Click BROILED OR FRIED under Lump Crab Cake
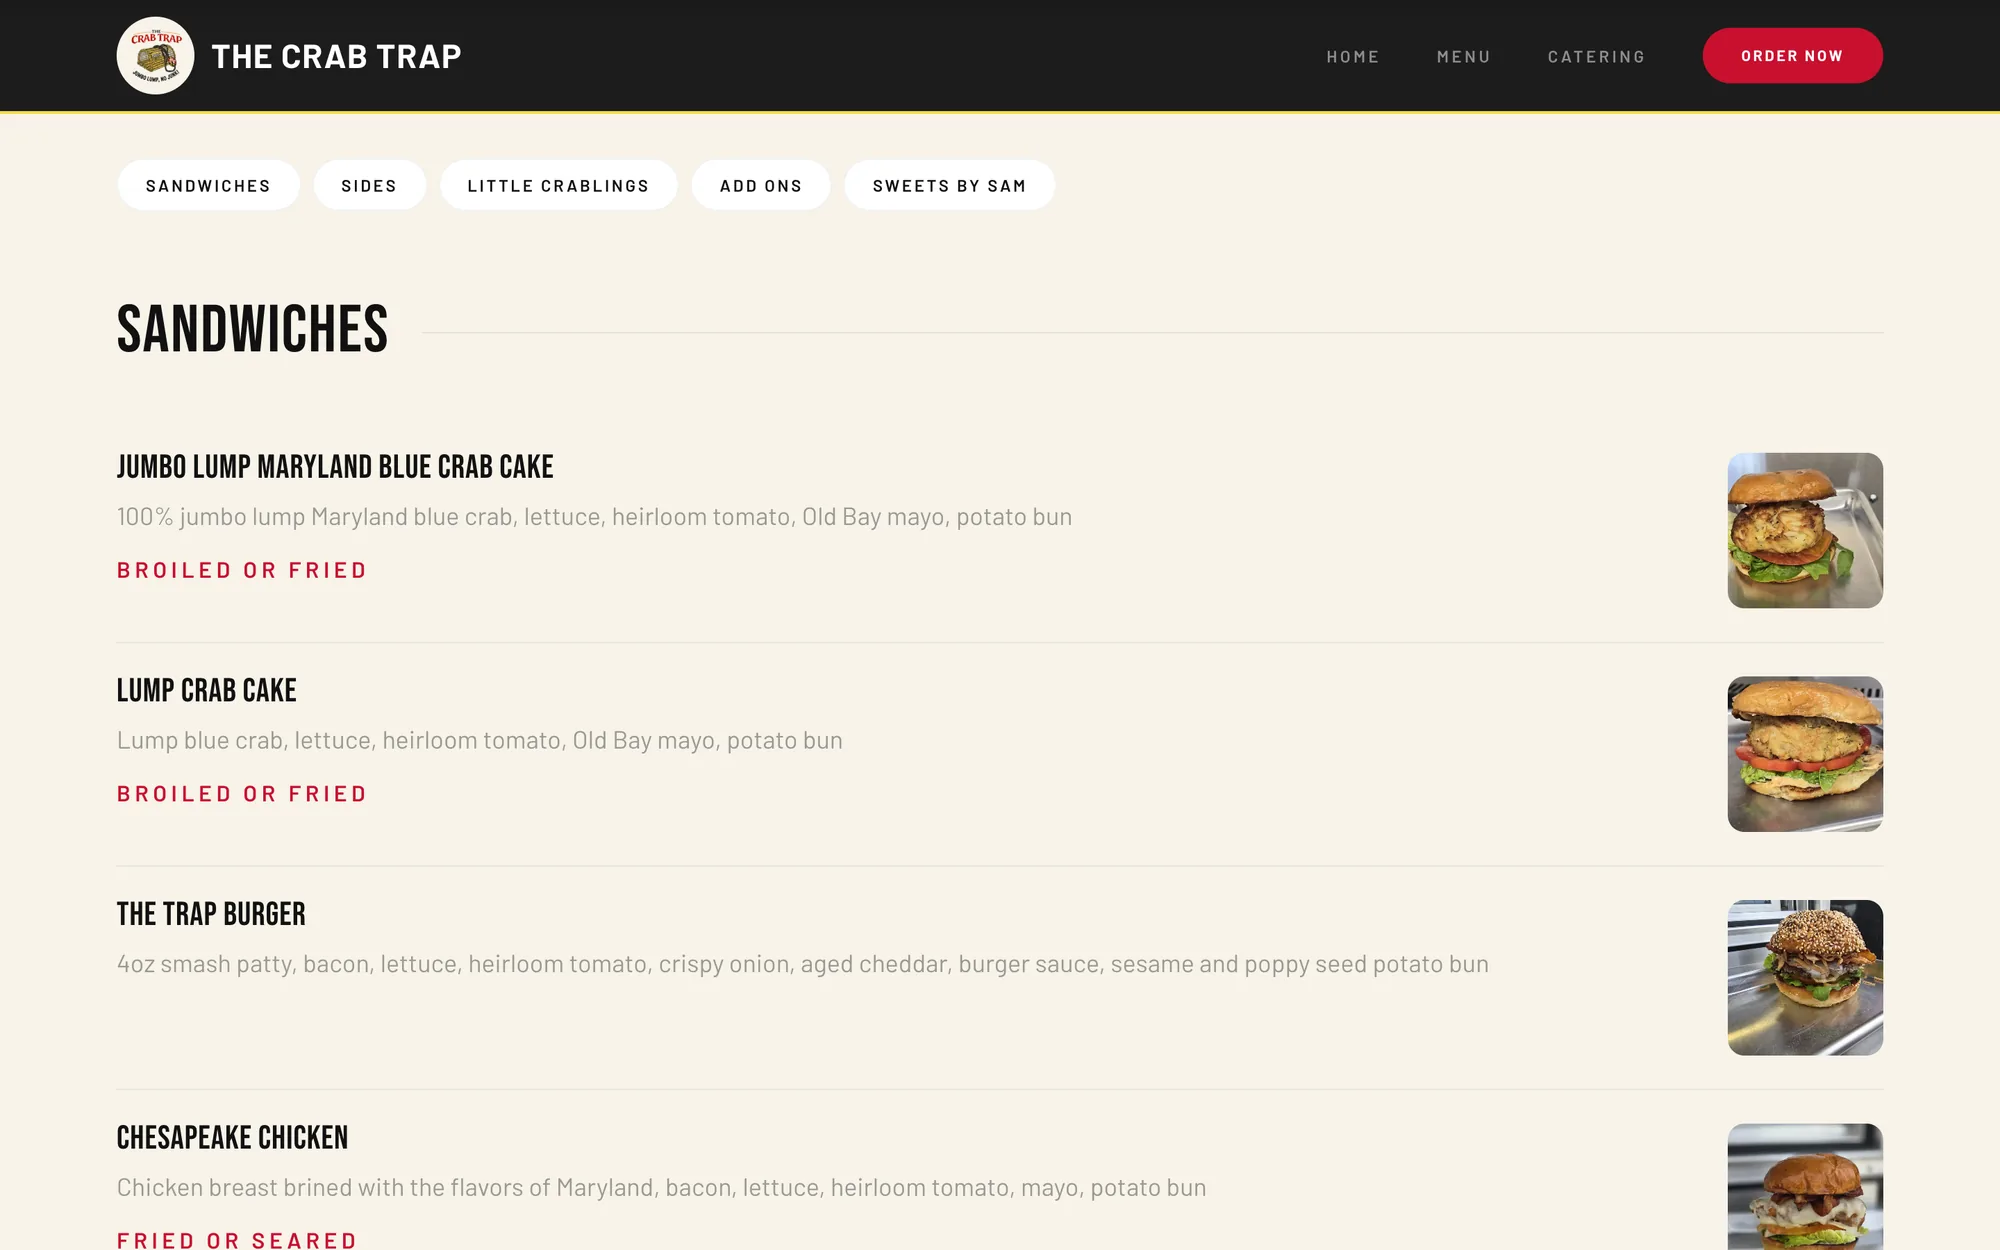Image resolution: width=2000 pixels, height=1250 pixels. click(x=242, y=794)
